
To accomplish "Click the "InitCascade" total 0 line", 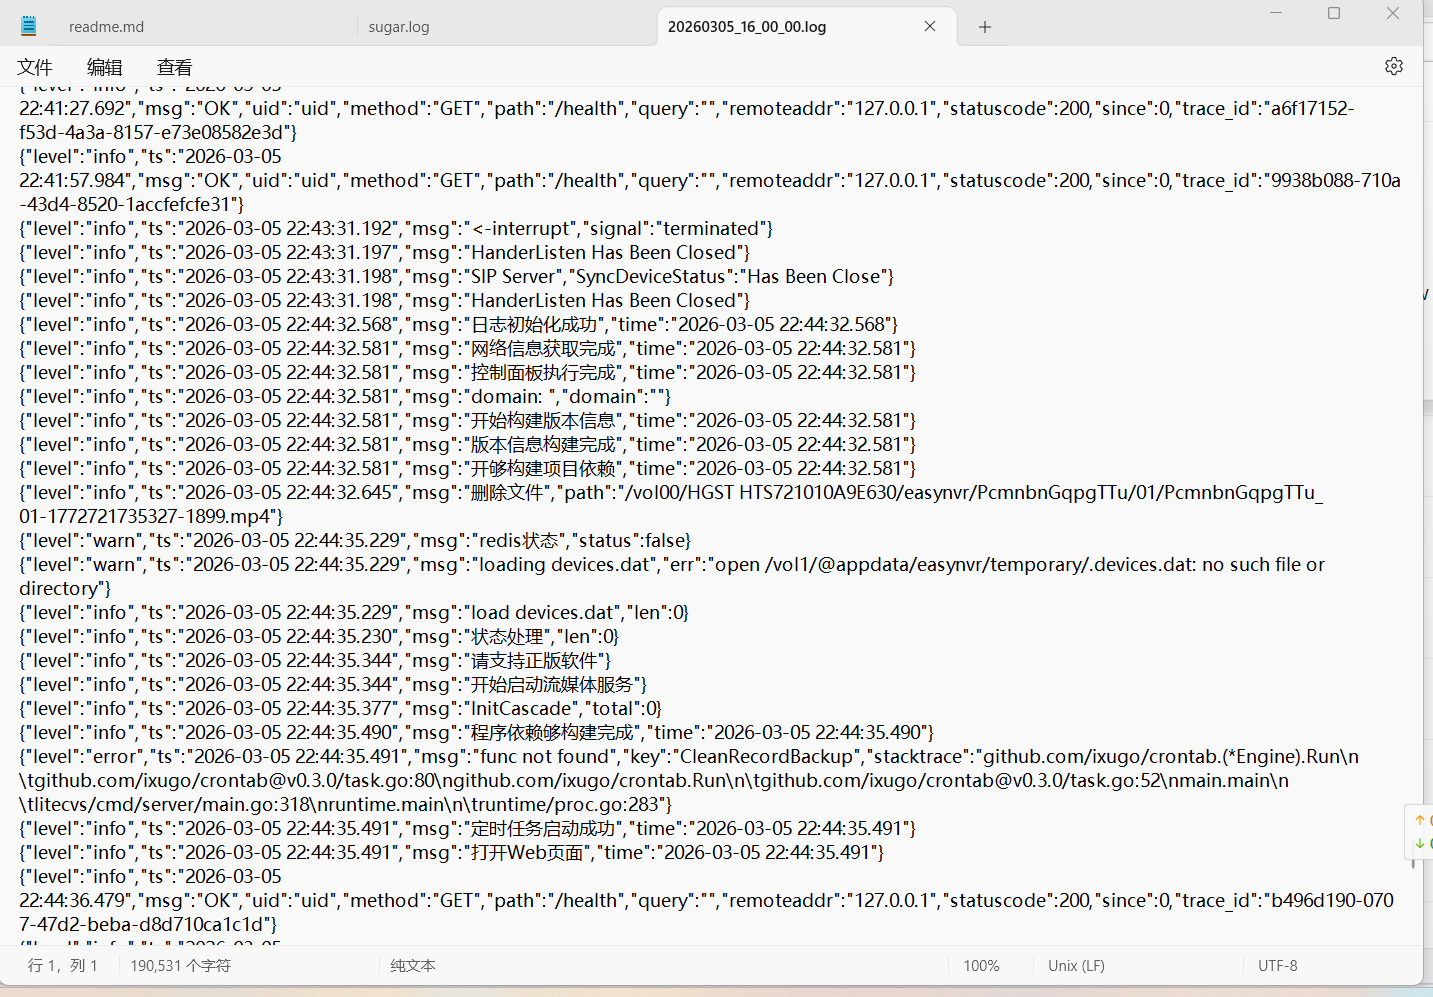I will (341, 709).
